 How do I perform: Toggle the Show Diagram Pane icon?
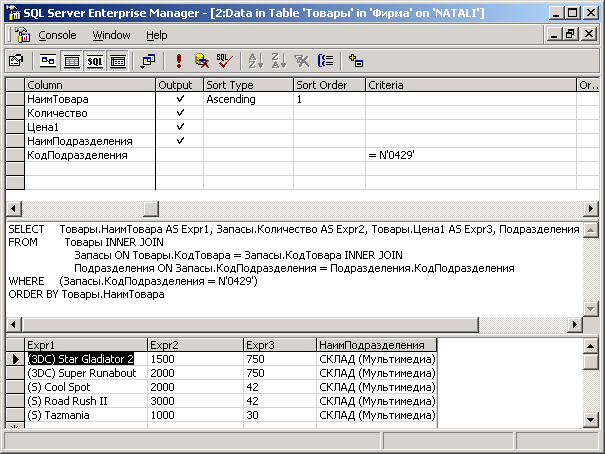coord(48,61)
